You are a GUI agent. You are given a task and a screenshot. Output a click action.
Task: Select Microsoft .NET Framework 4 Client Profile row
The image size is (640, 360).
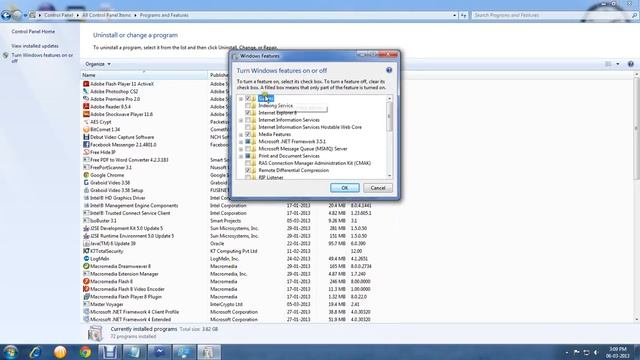[131, 312]
